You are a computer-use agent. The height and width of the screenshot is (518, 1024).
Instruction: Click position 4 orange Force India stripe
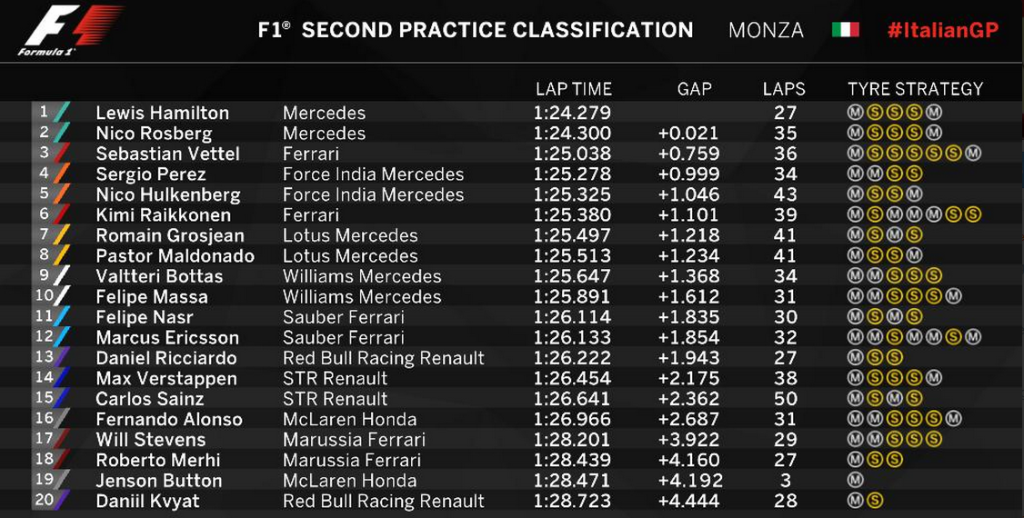(61, 173)
